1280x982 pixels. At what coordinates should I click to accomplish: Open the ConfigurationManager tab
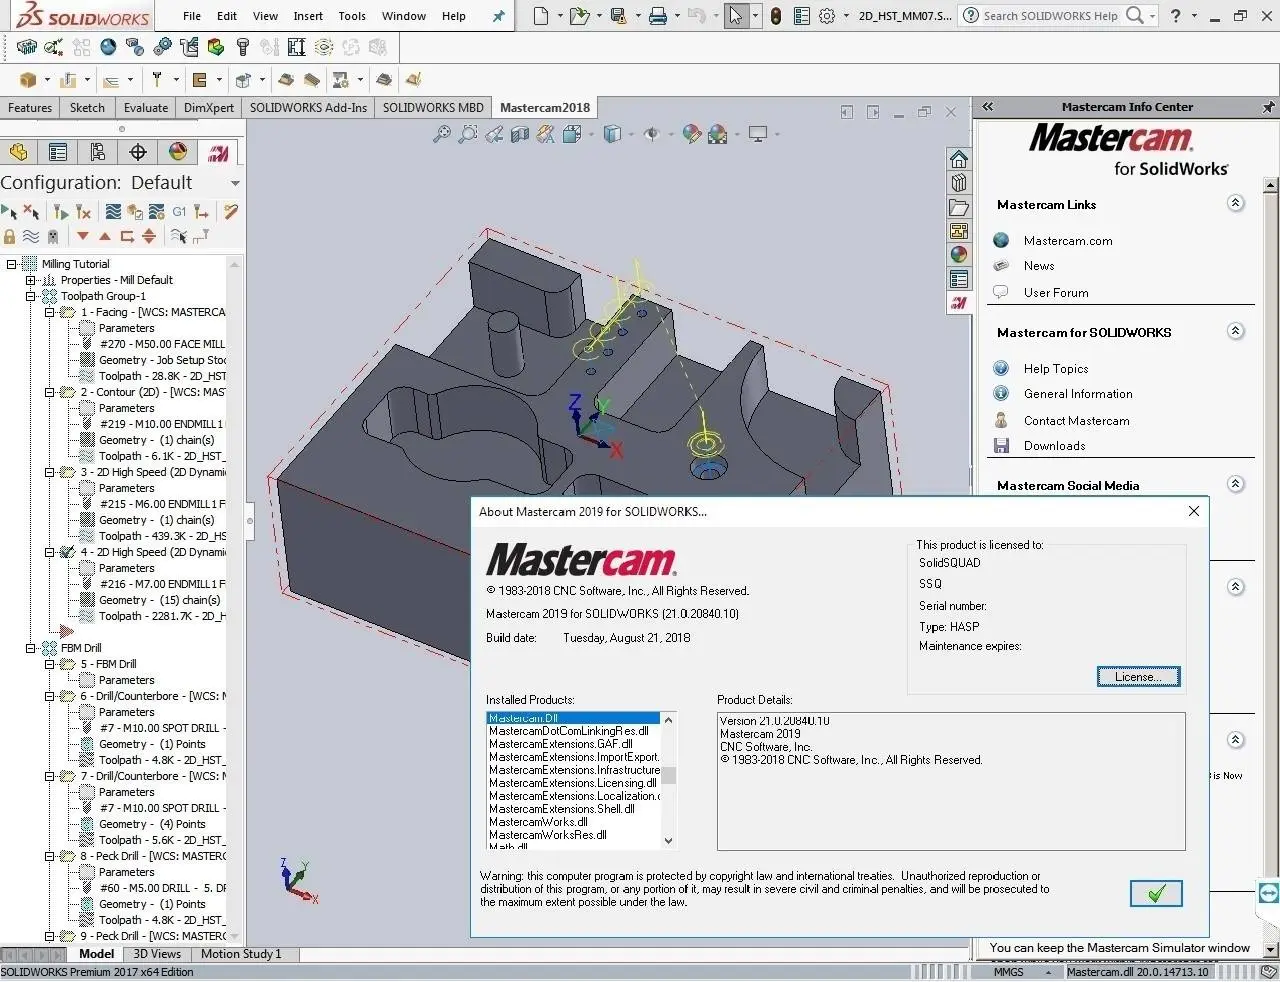point(98,152)
